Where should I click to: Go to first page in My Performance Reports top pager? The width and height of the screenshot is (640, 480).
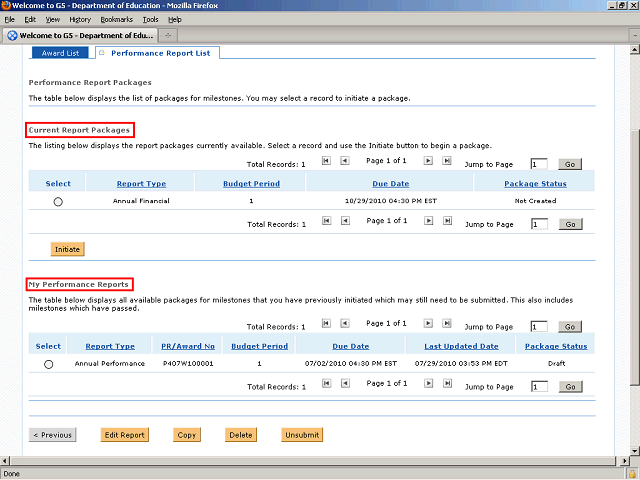(326, 324)
